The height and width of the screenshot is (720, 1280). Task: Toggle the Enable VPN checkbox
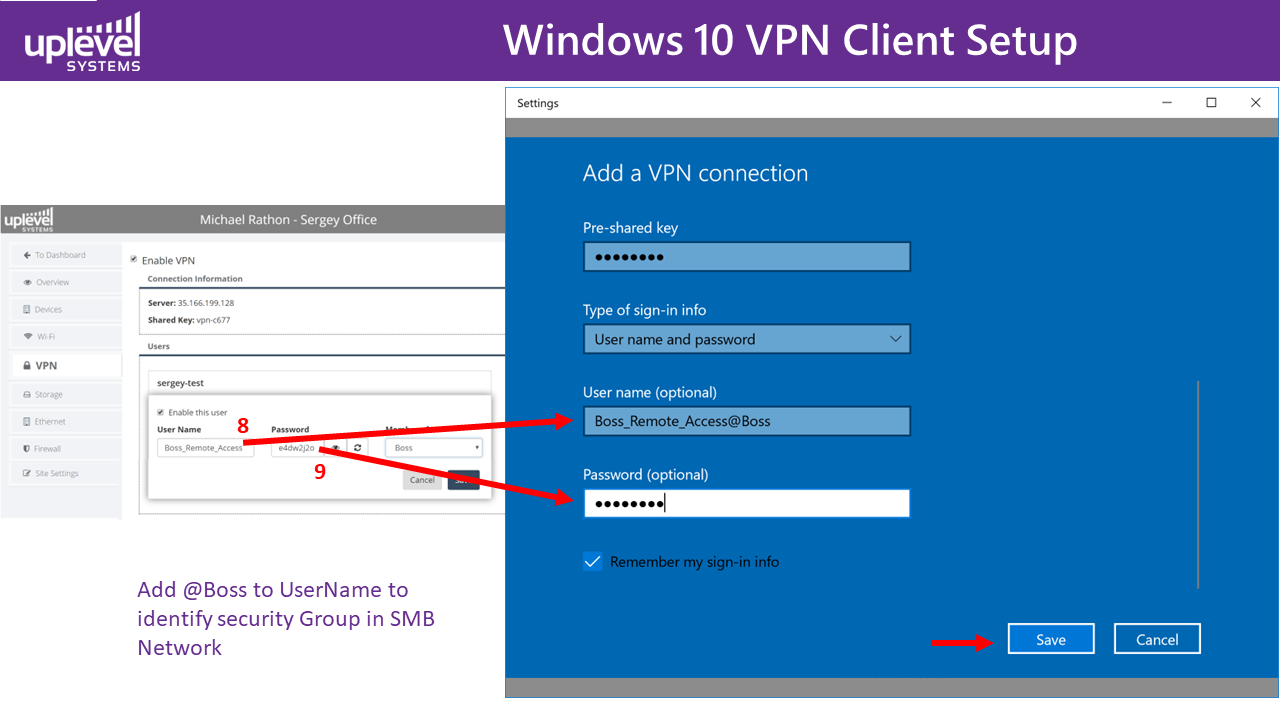(x=133, y=260)
